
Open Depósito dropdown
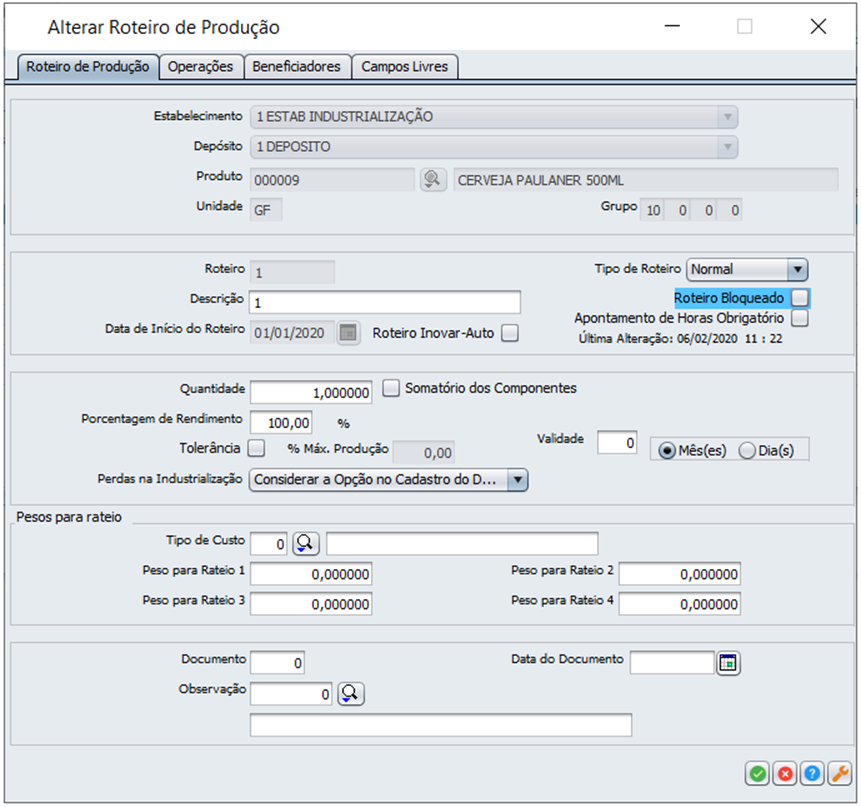click(x=494, y=147)
